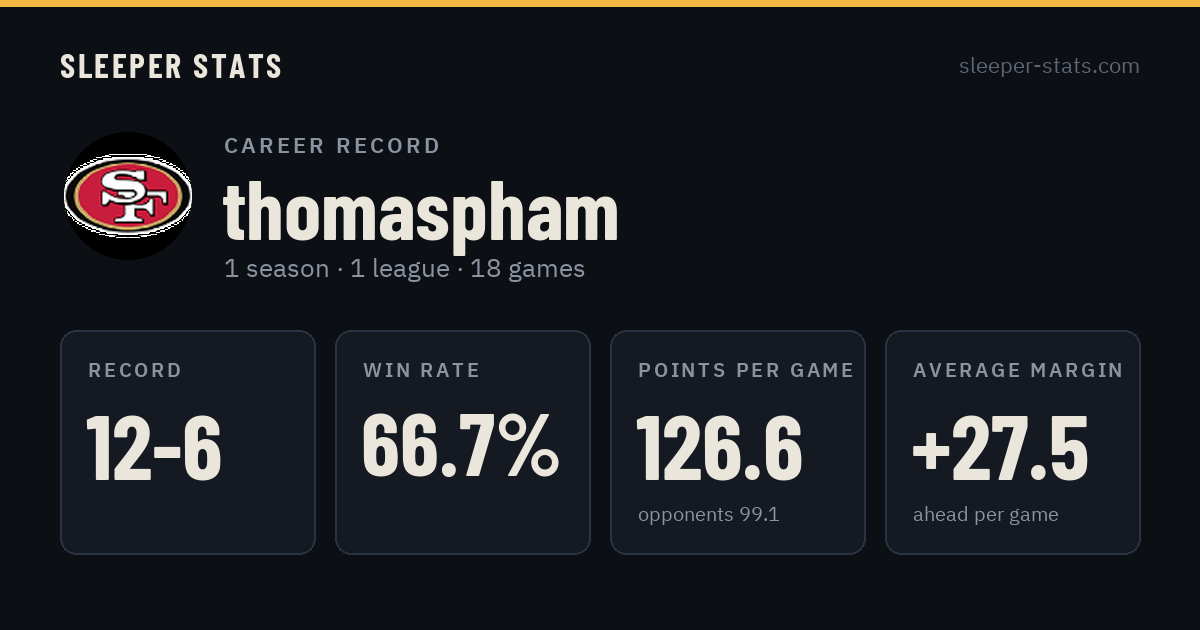This screenshot has height=630, width=1200.
Task: Click the yellow accent bar at top
Action: pyautogui.click(x=600, y=3)
